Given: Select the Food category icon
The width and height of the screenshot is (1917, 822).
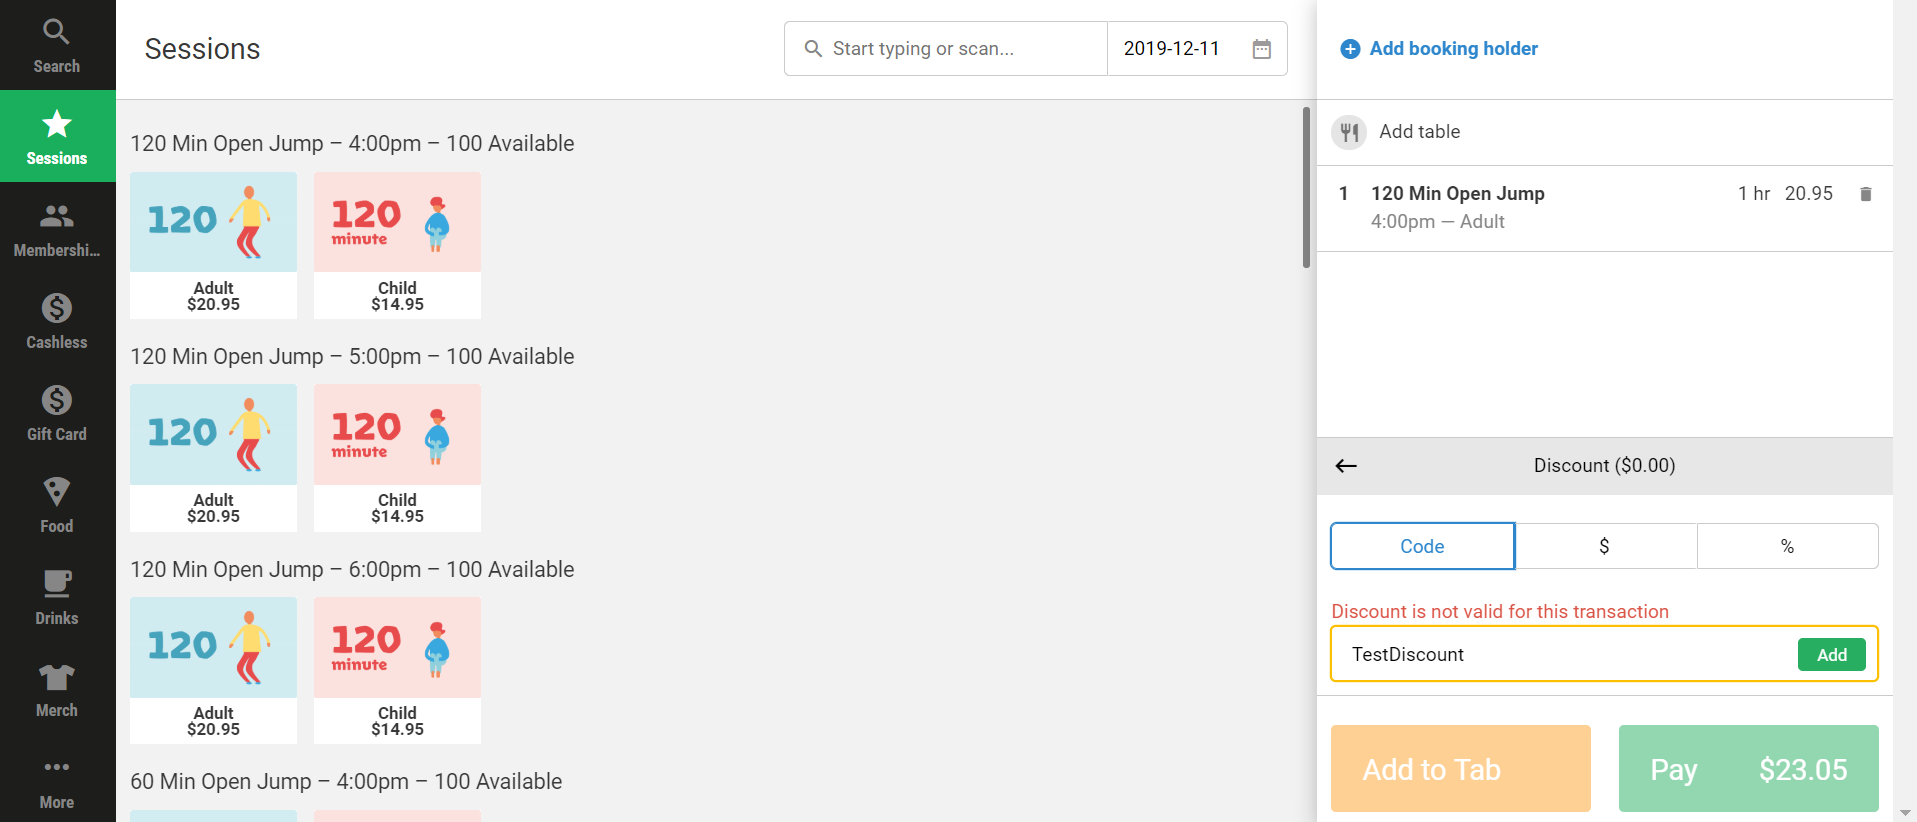Looking at the screenshot, I should click(57, 506).
